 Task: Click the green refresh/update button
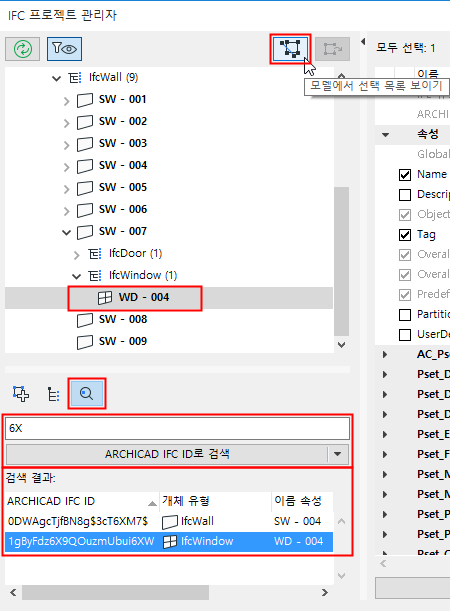(x=23, y=49)
